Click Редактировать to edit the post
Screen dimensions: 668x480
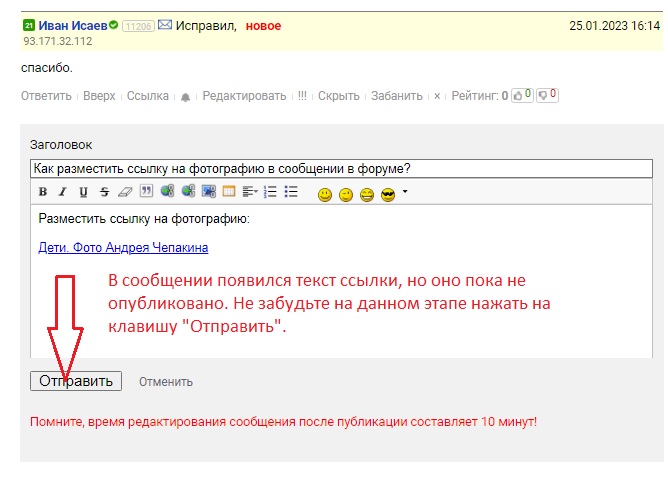point(244,96)
